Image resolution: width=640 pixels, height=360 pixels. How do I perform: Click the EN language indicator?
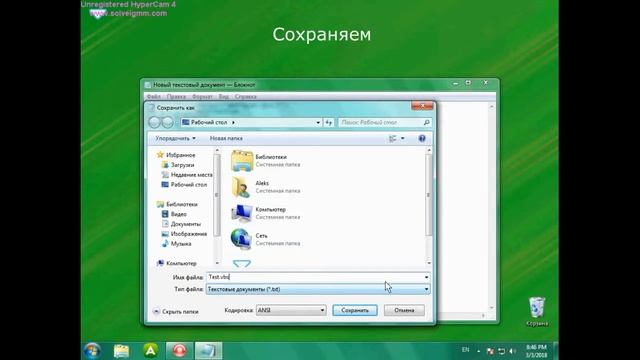465,350
